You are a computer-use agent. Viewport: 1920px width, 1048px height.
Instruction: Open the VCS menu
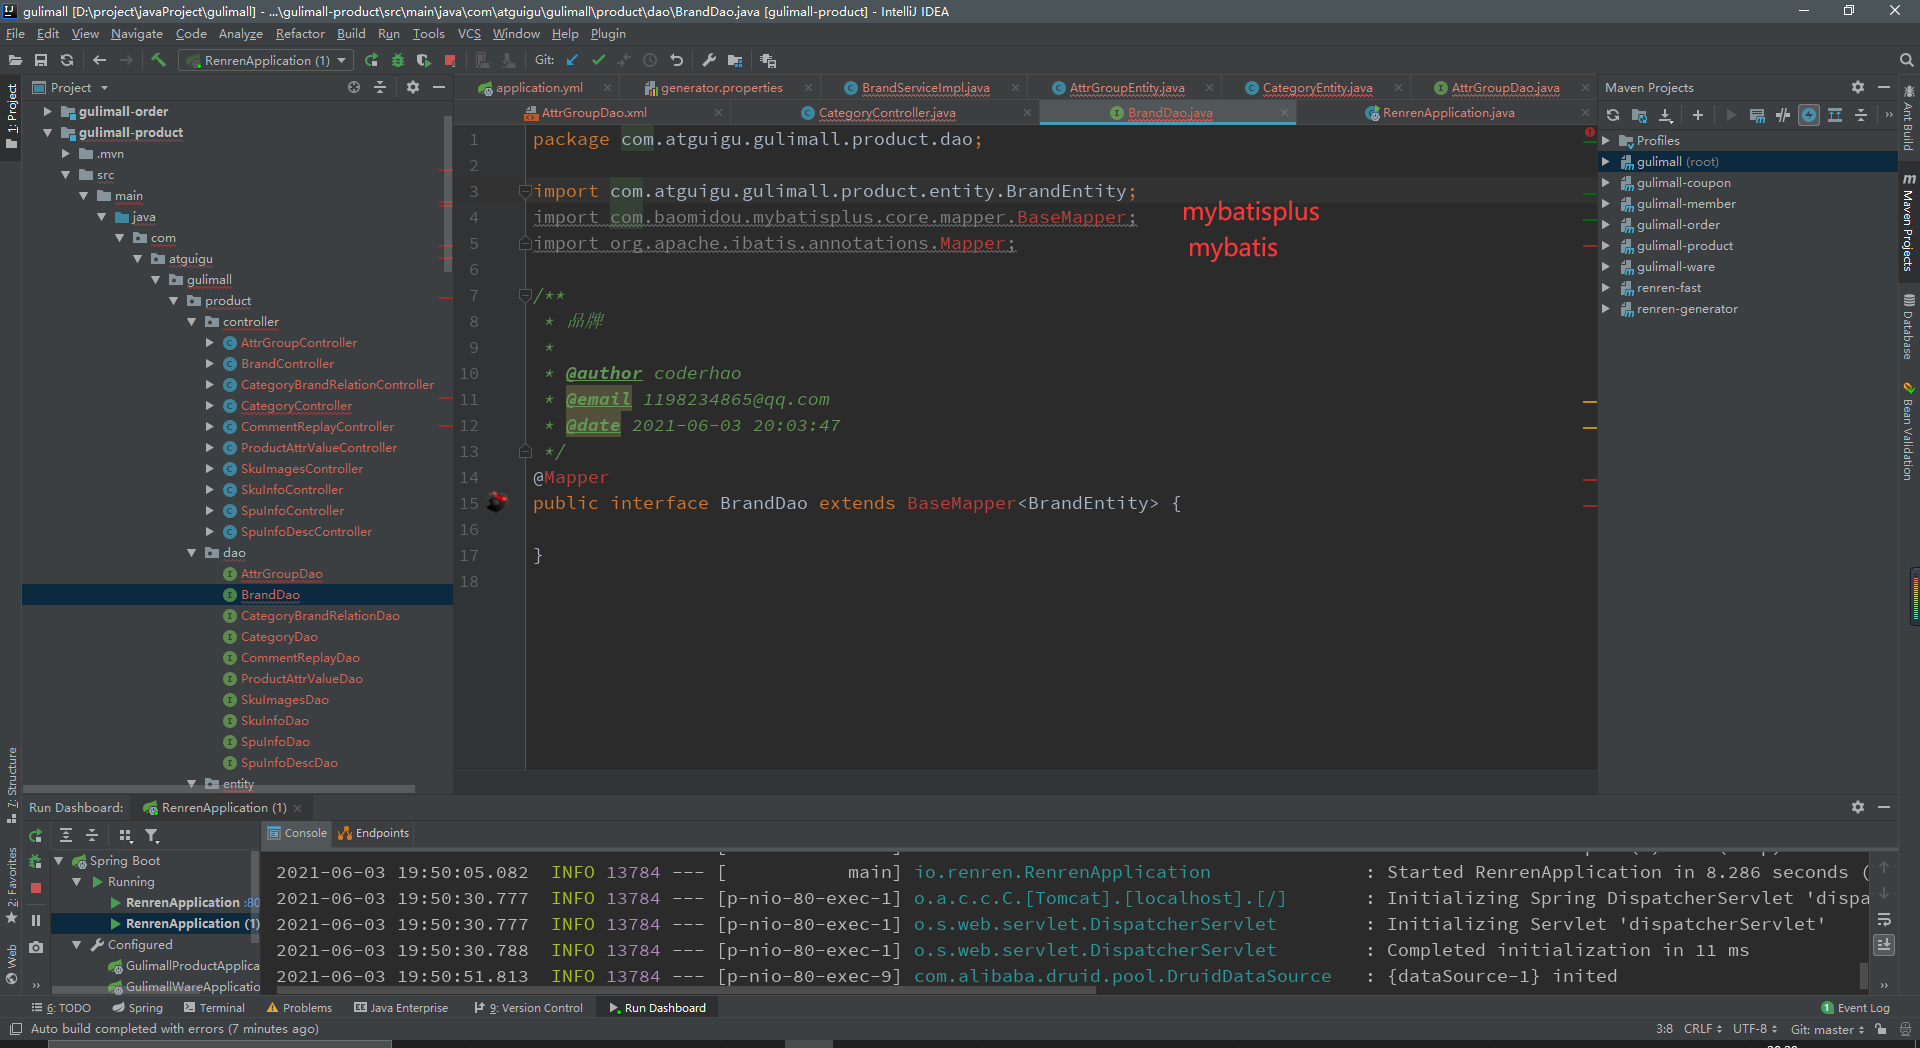469,33
